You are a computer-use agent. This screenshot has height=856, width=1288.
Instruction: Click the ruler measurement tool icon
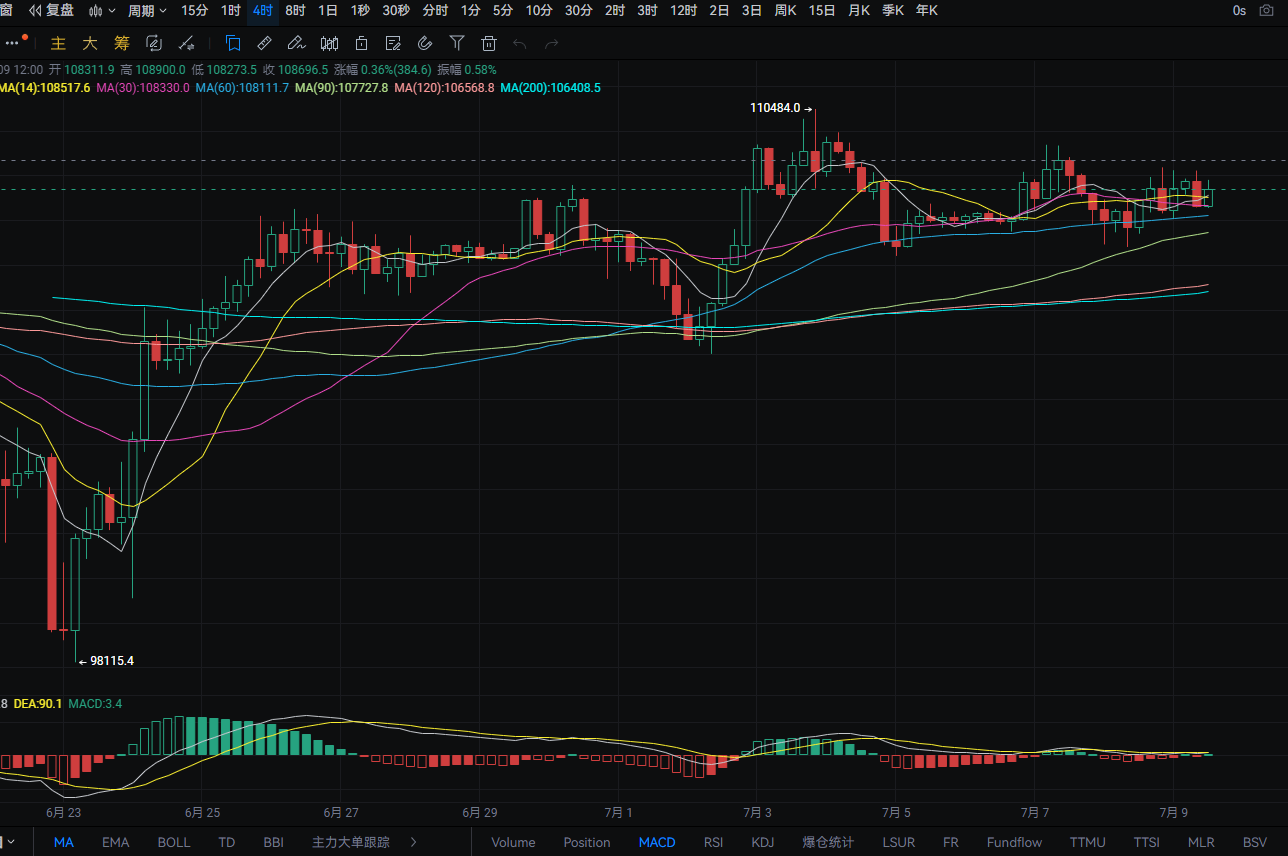pos(264,43)
